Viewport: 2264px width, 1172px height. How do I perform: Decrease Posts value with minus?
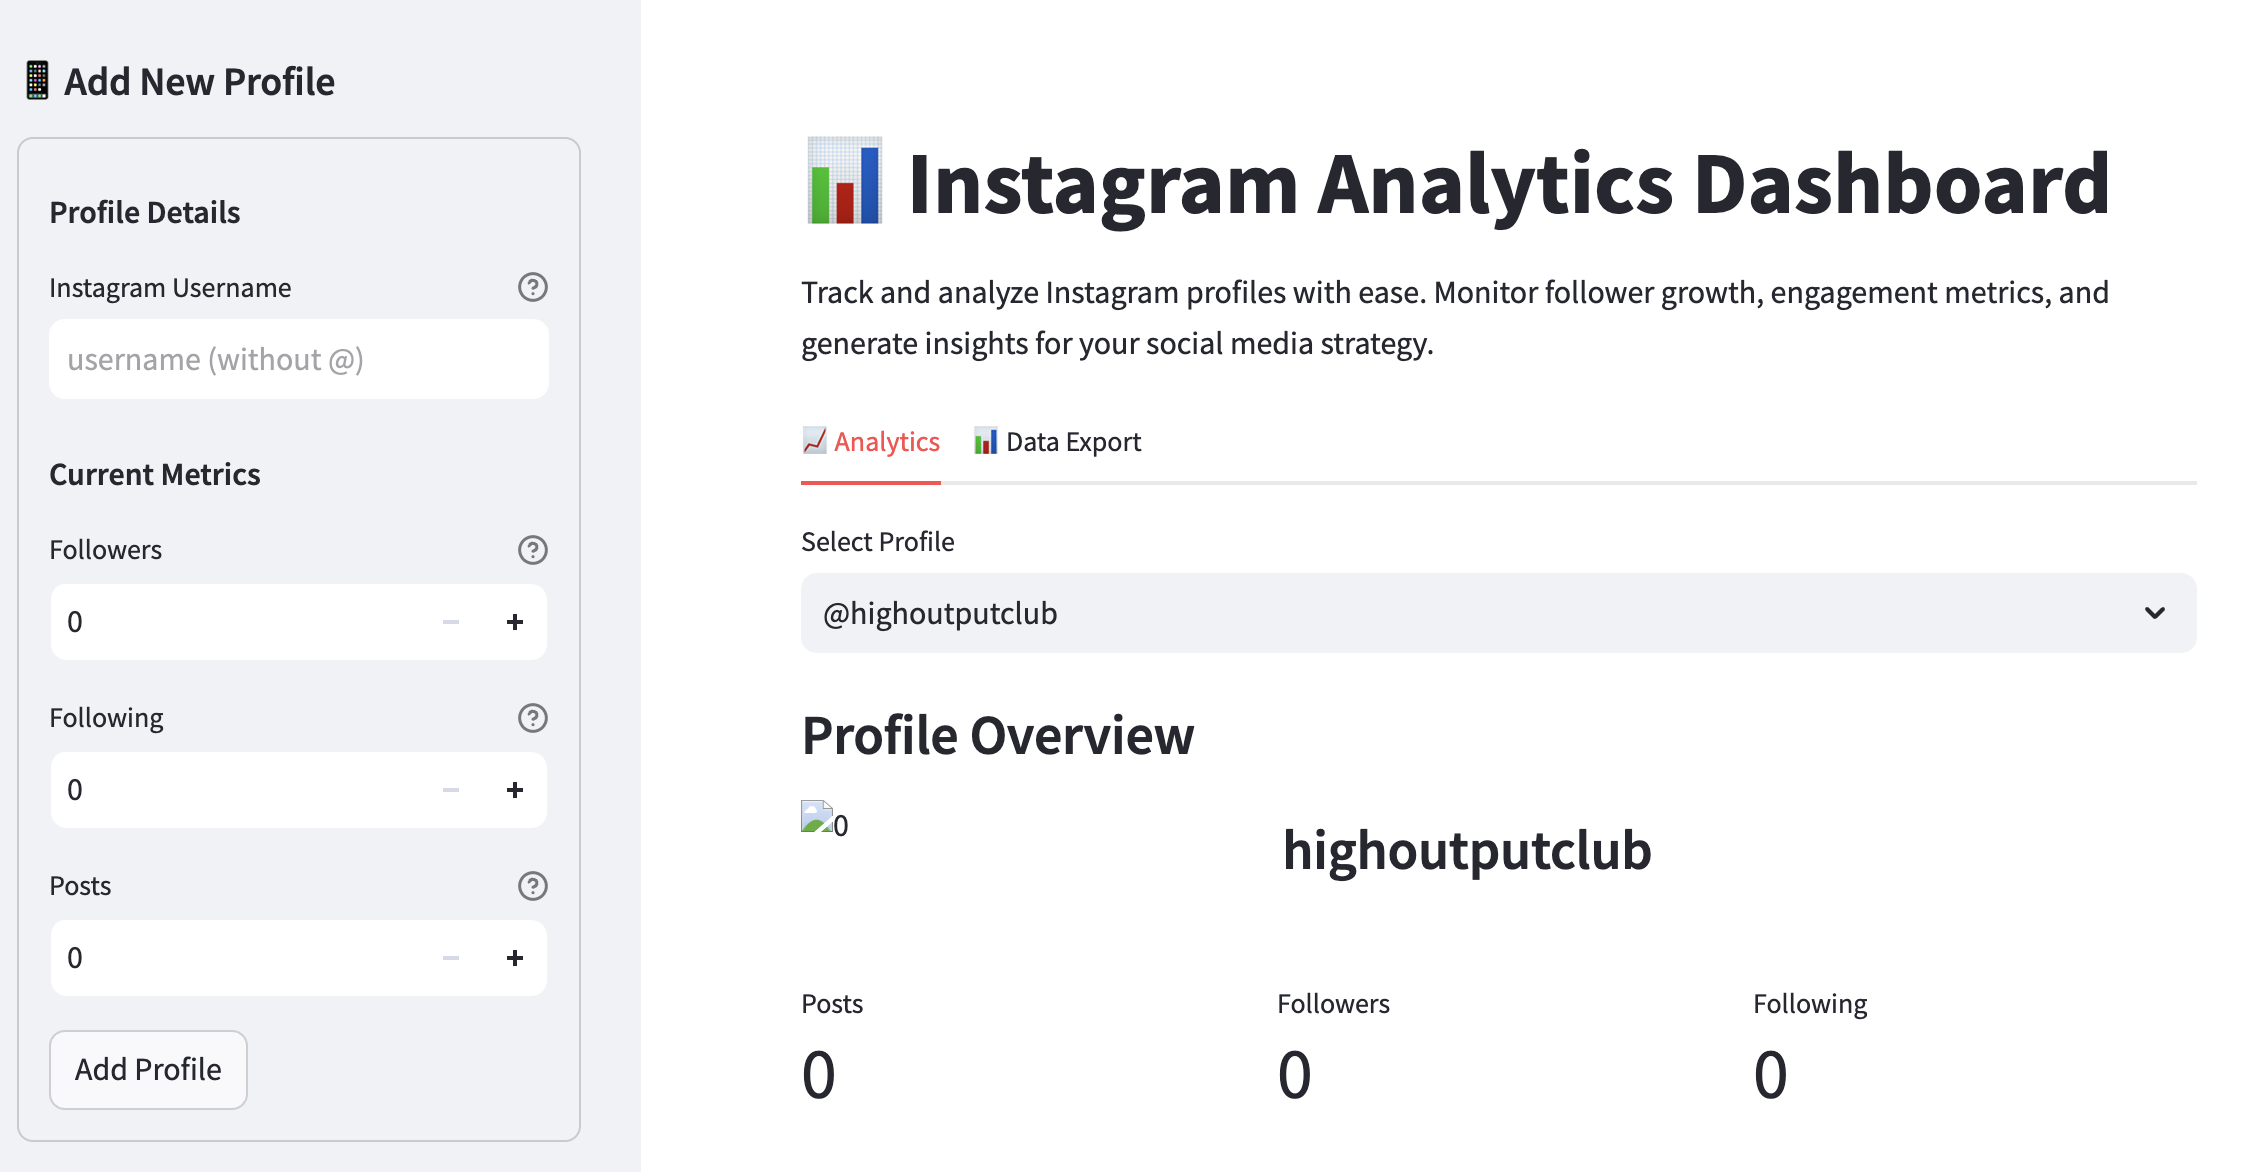pyautogui.click(x=451, y=958)
